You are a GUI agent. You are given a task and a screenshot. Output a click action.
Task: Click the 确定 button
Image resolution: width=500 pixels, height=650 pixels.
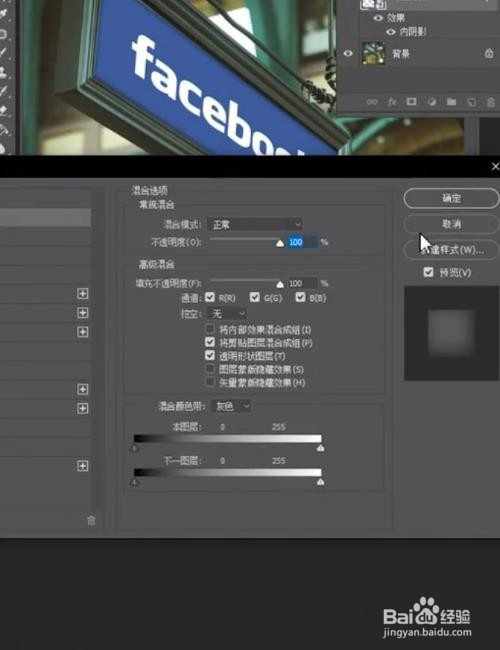[x=451, y=198]
